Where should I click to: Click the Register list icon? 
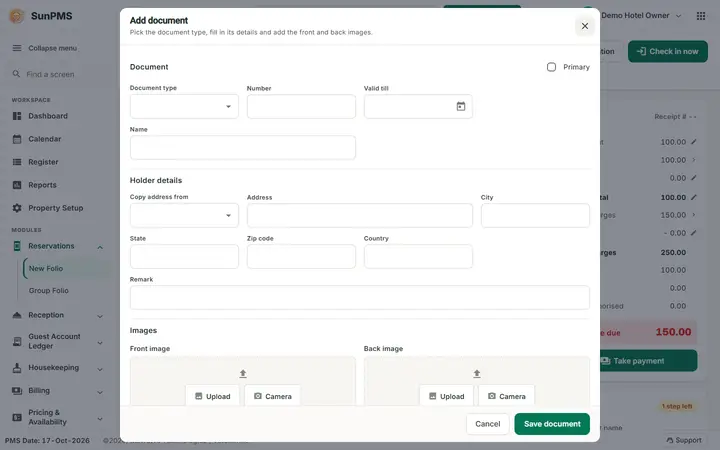point(17,162)
